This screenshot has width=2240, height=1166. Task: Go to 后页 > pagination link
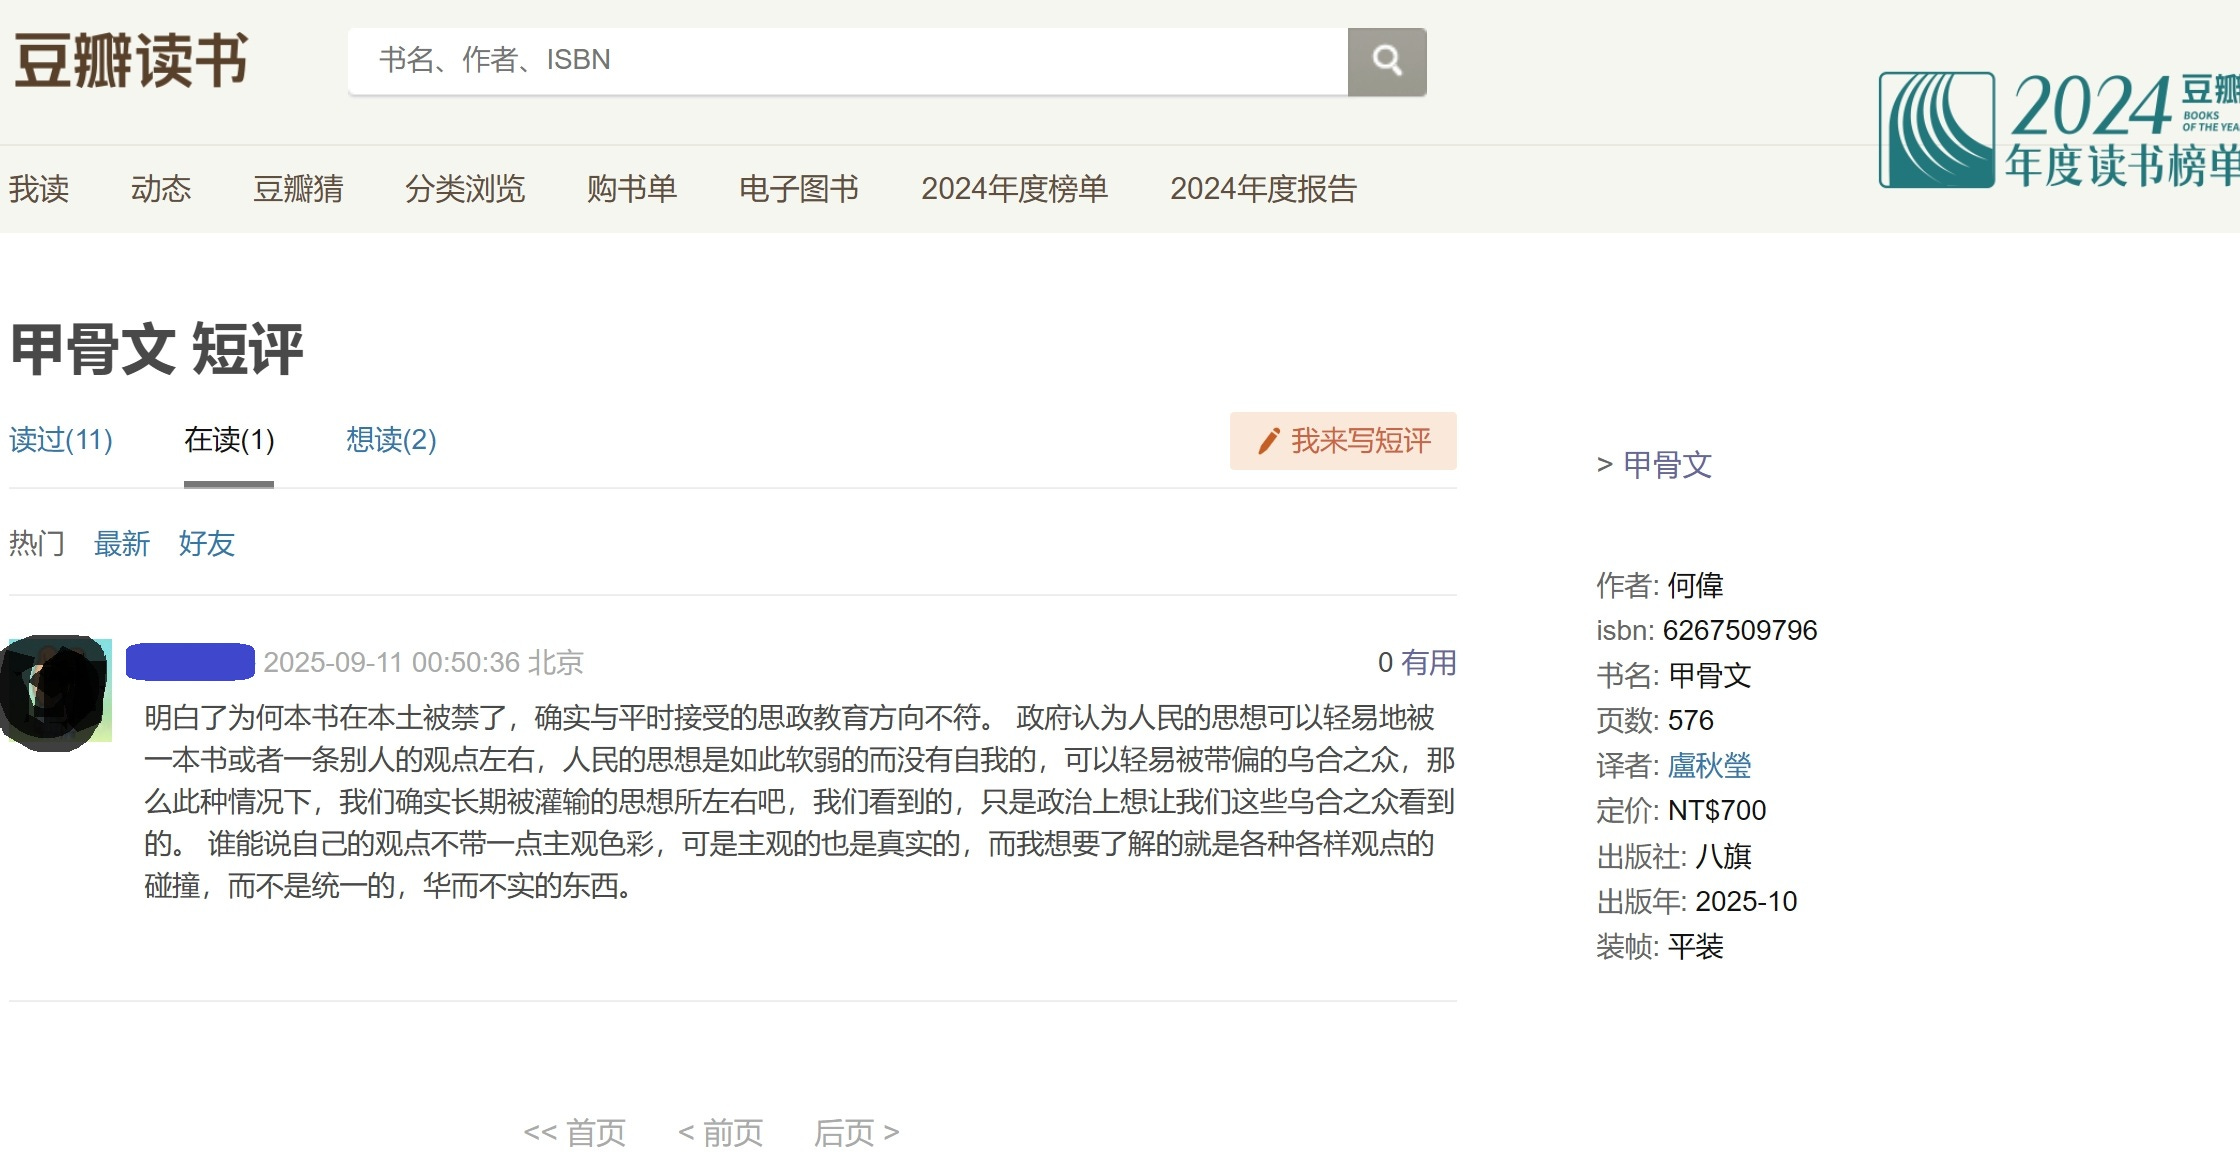(x=857, y=1133)
